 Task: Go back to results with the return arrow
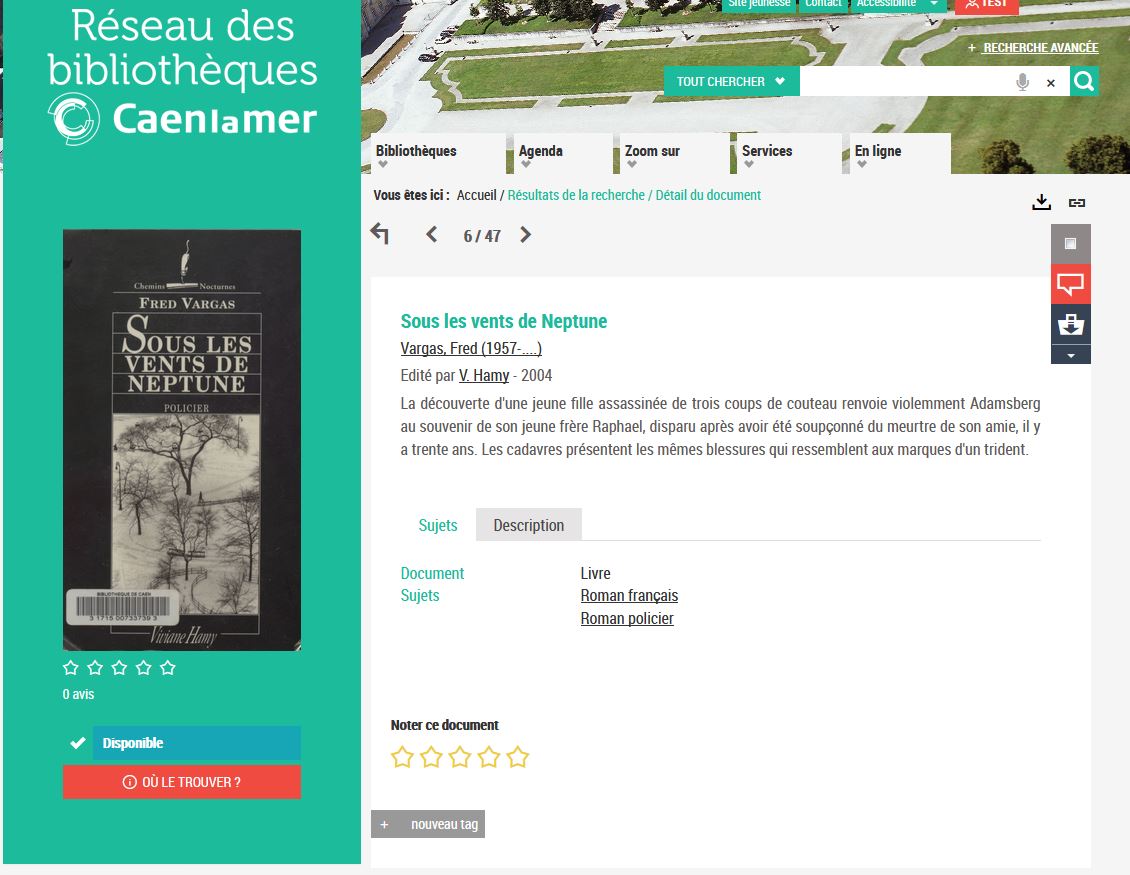[380, 234]
